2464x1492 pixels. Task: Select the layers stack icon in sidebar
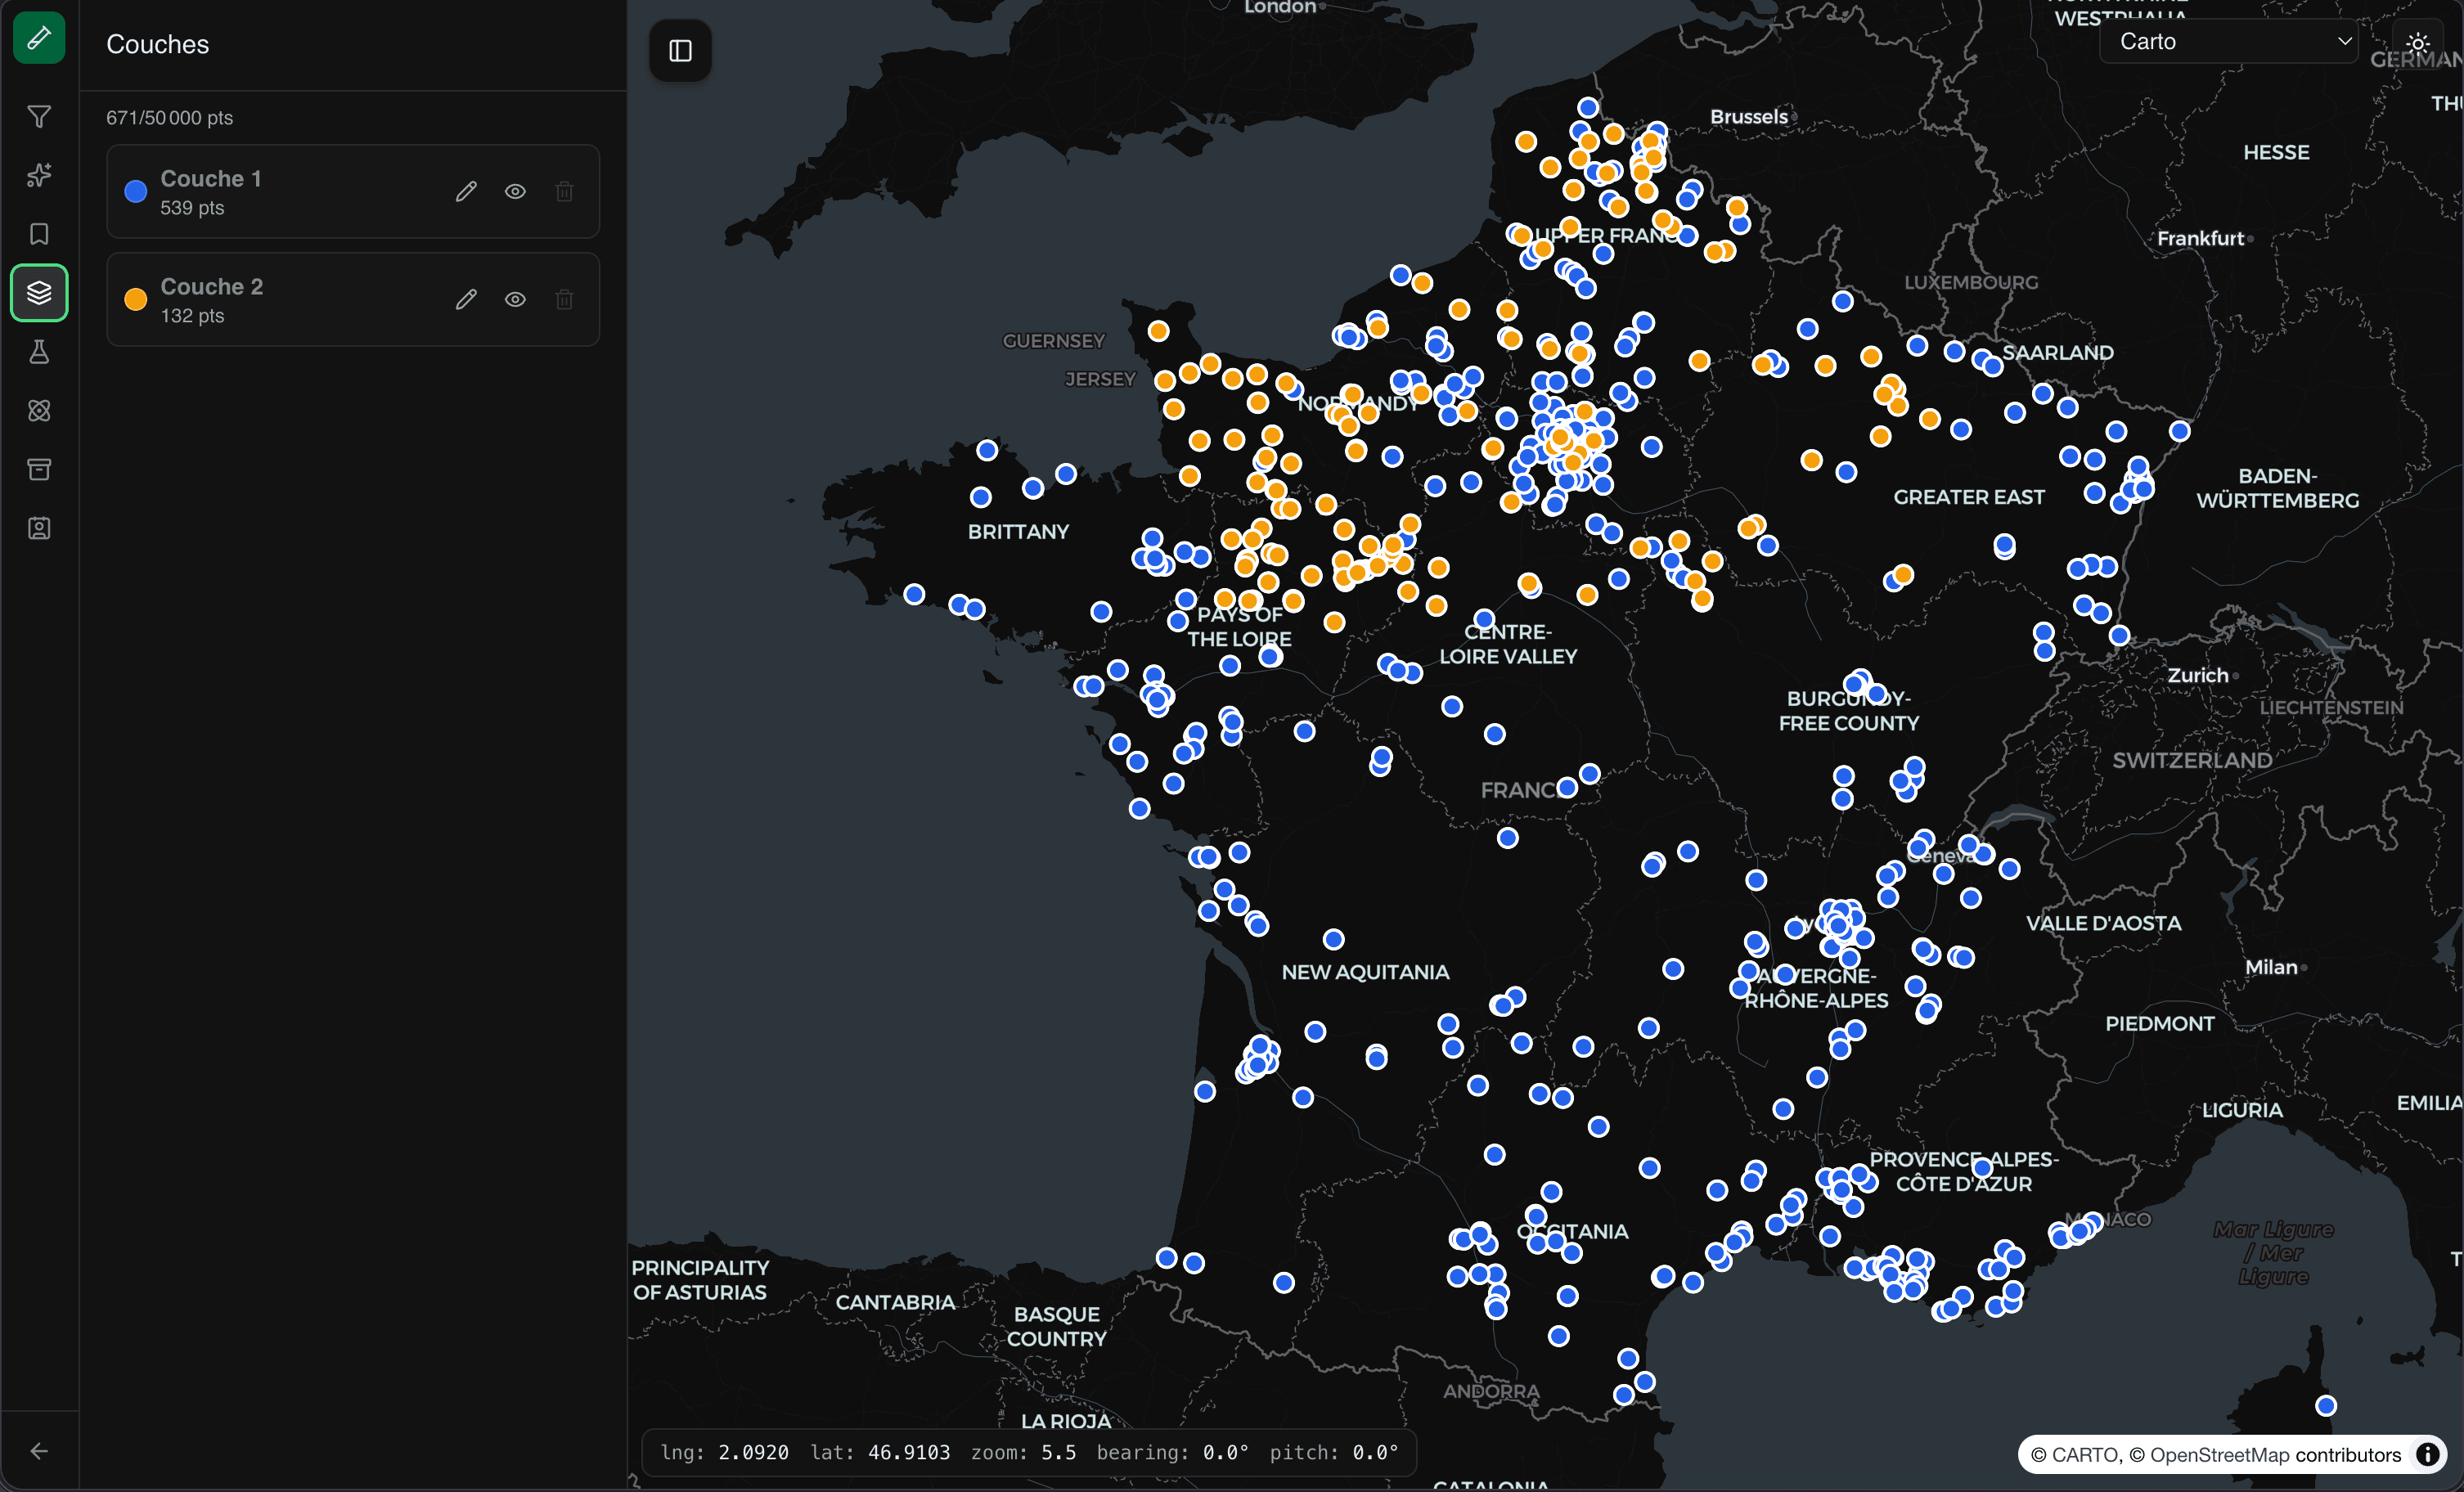pos(39,293)
